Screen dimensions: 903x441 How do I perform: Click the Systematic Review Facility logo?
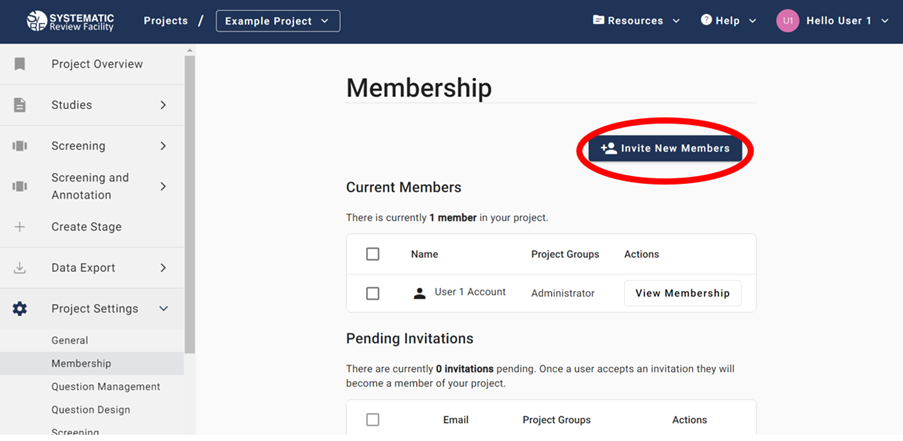coord(70,21)
